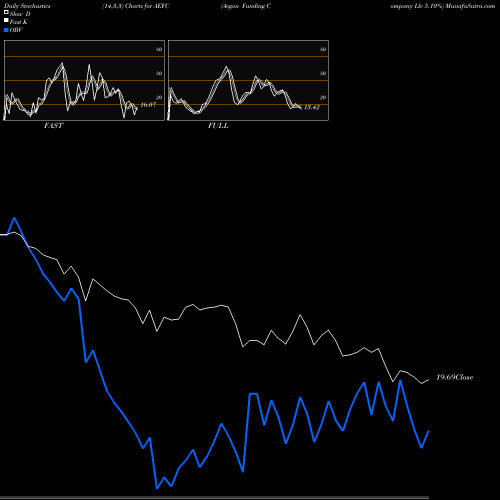Screen dimensions: 500x500
Task: Click the 'Daily Stochastics' title text
Action: [x=27, y=6]
